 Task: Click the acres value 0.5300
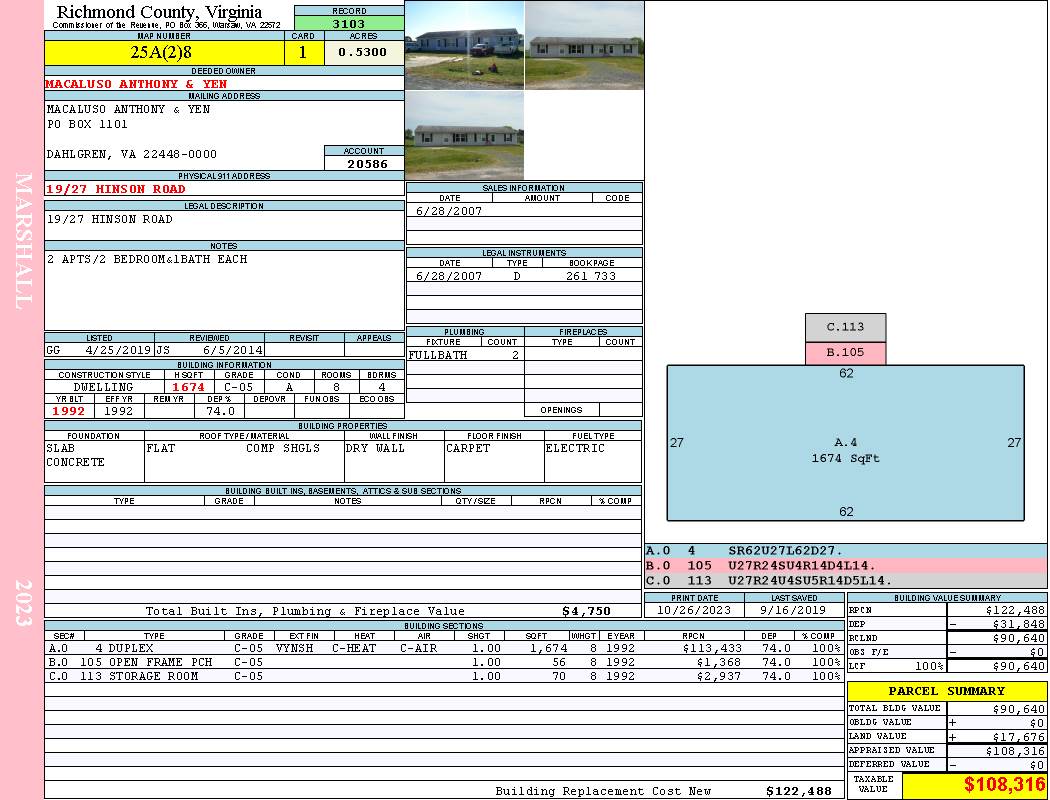coord(363,52)
